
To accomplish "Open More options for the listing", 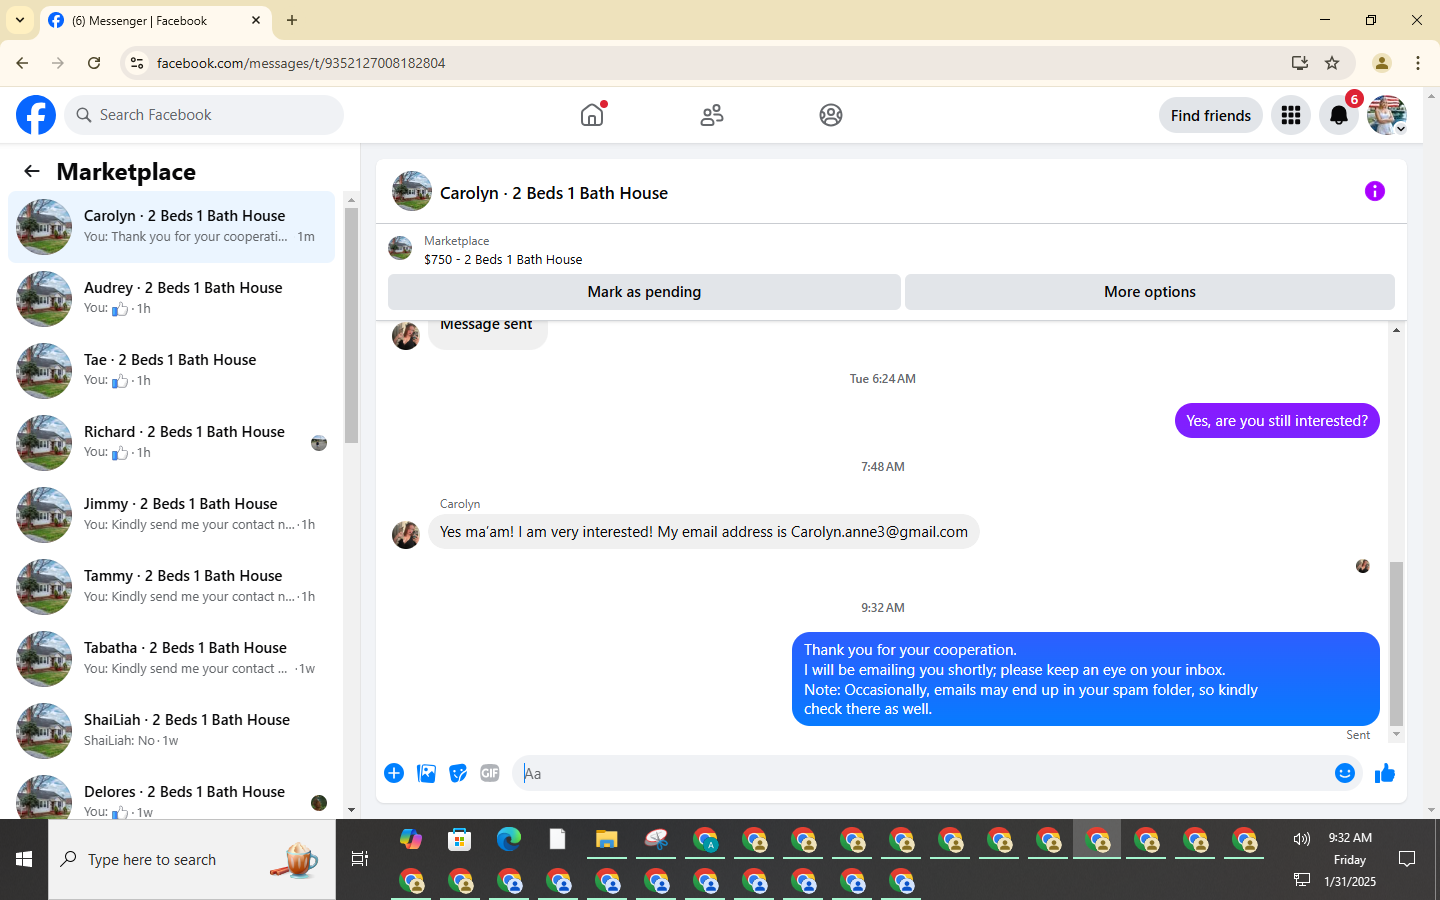I will click(1150, 292).
